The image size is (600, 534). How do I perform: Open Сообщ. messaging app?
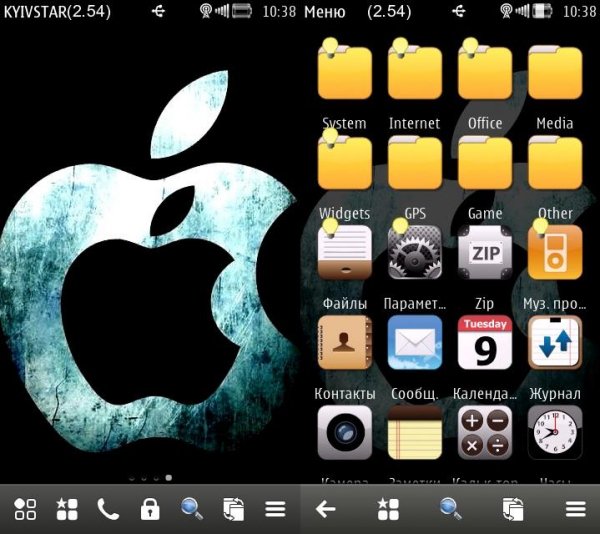pos(415,342)
